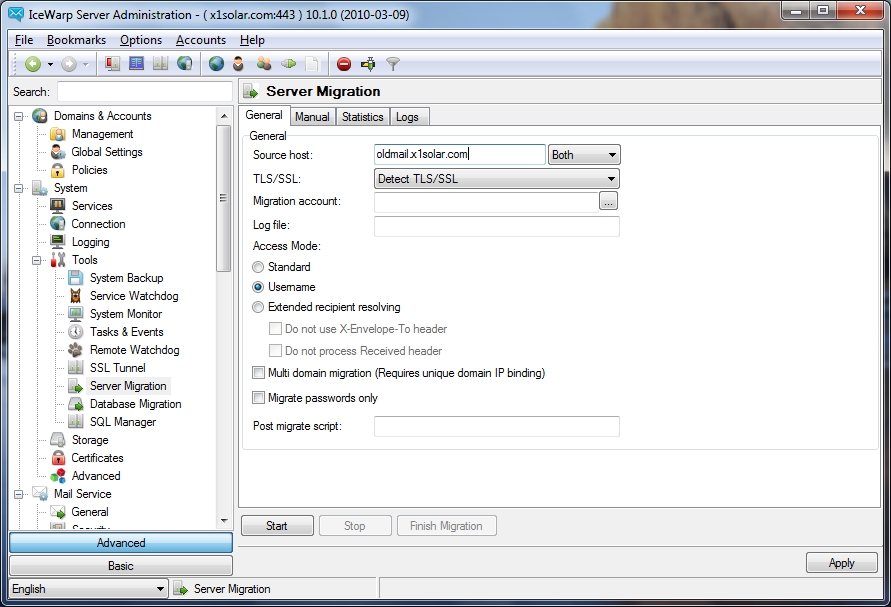Enable Multi domain migration
The width and height of the screenshot is (891, 607).
258,370
